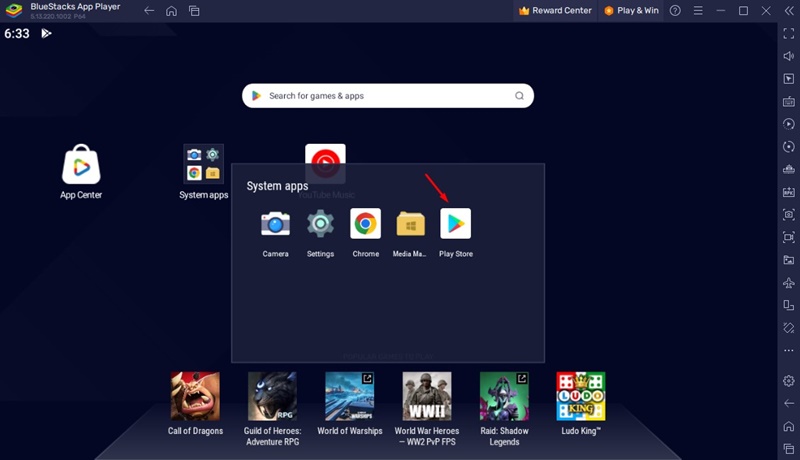Open BlueStacks settings gear in sidebar
Image resolution: width=800 pixels, height=460 pixels.
tap(789, 380)
